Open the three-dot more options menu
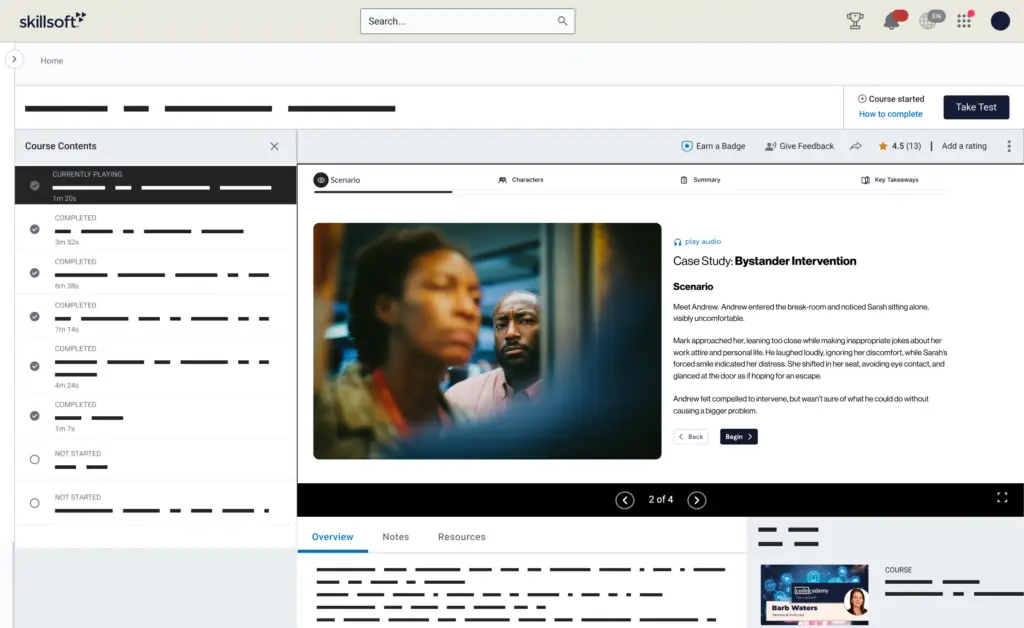 pyautogui.click(x=1008, y=146)
